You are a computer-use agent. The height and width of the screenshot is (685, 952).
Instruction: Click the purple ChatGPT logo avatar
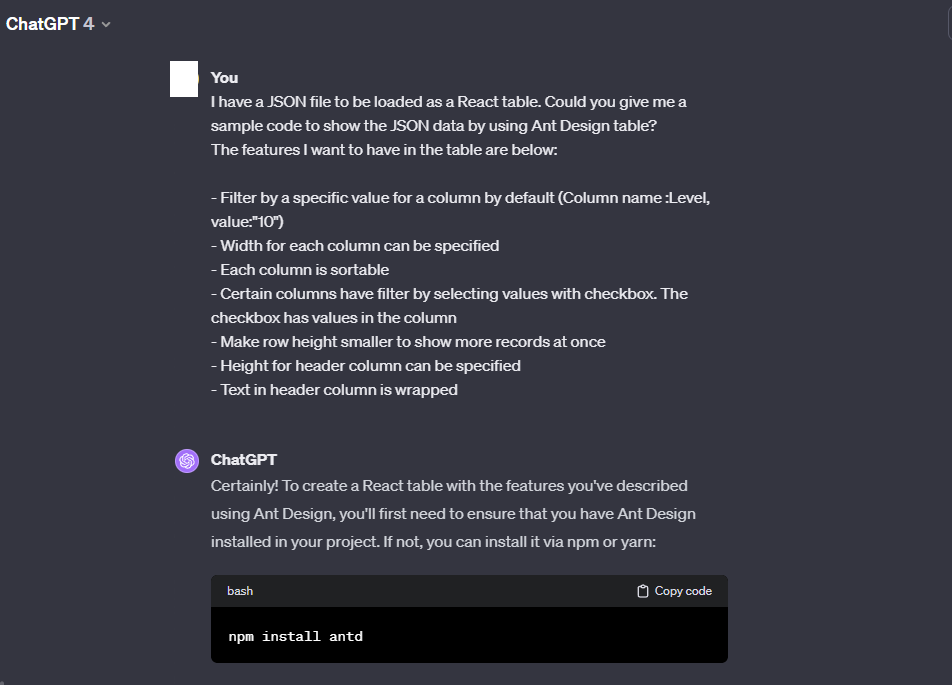[x=187, y=461]
